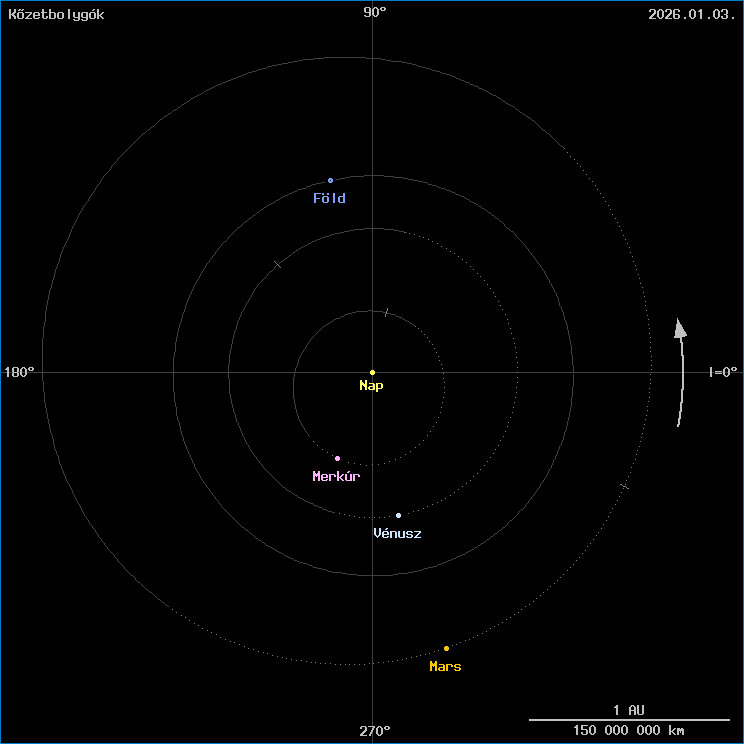Select the blue Earth planet dot
Viewport: 744px width, 744px height.
coord(330,181)
